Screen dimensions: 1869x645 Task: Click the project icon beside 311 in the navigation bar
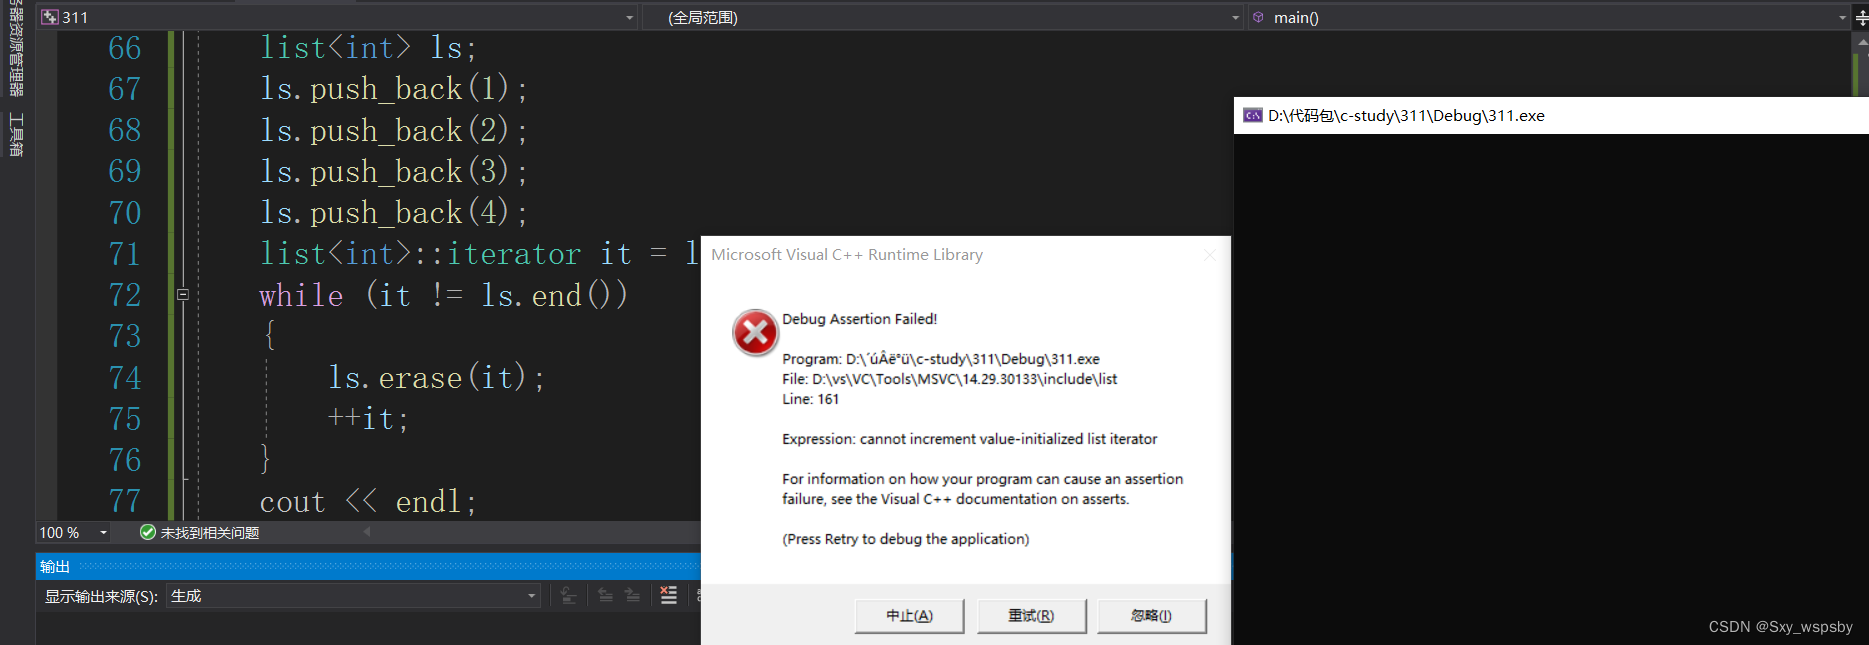pyautogui.click(x=50, y=17)
